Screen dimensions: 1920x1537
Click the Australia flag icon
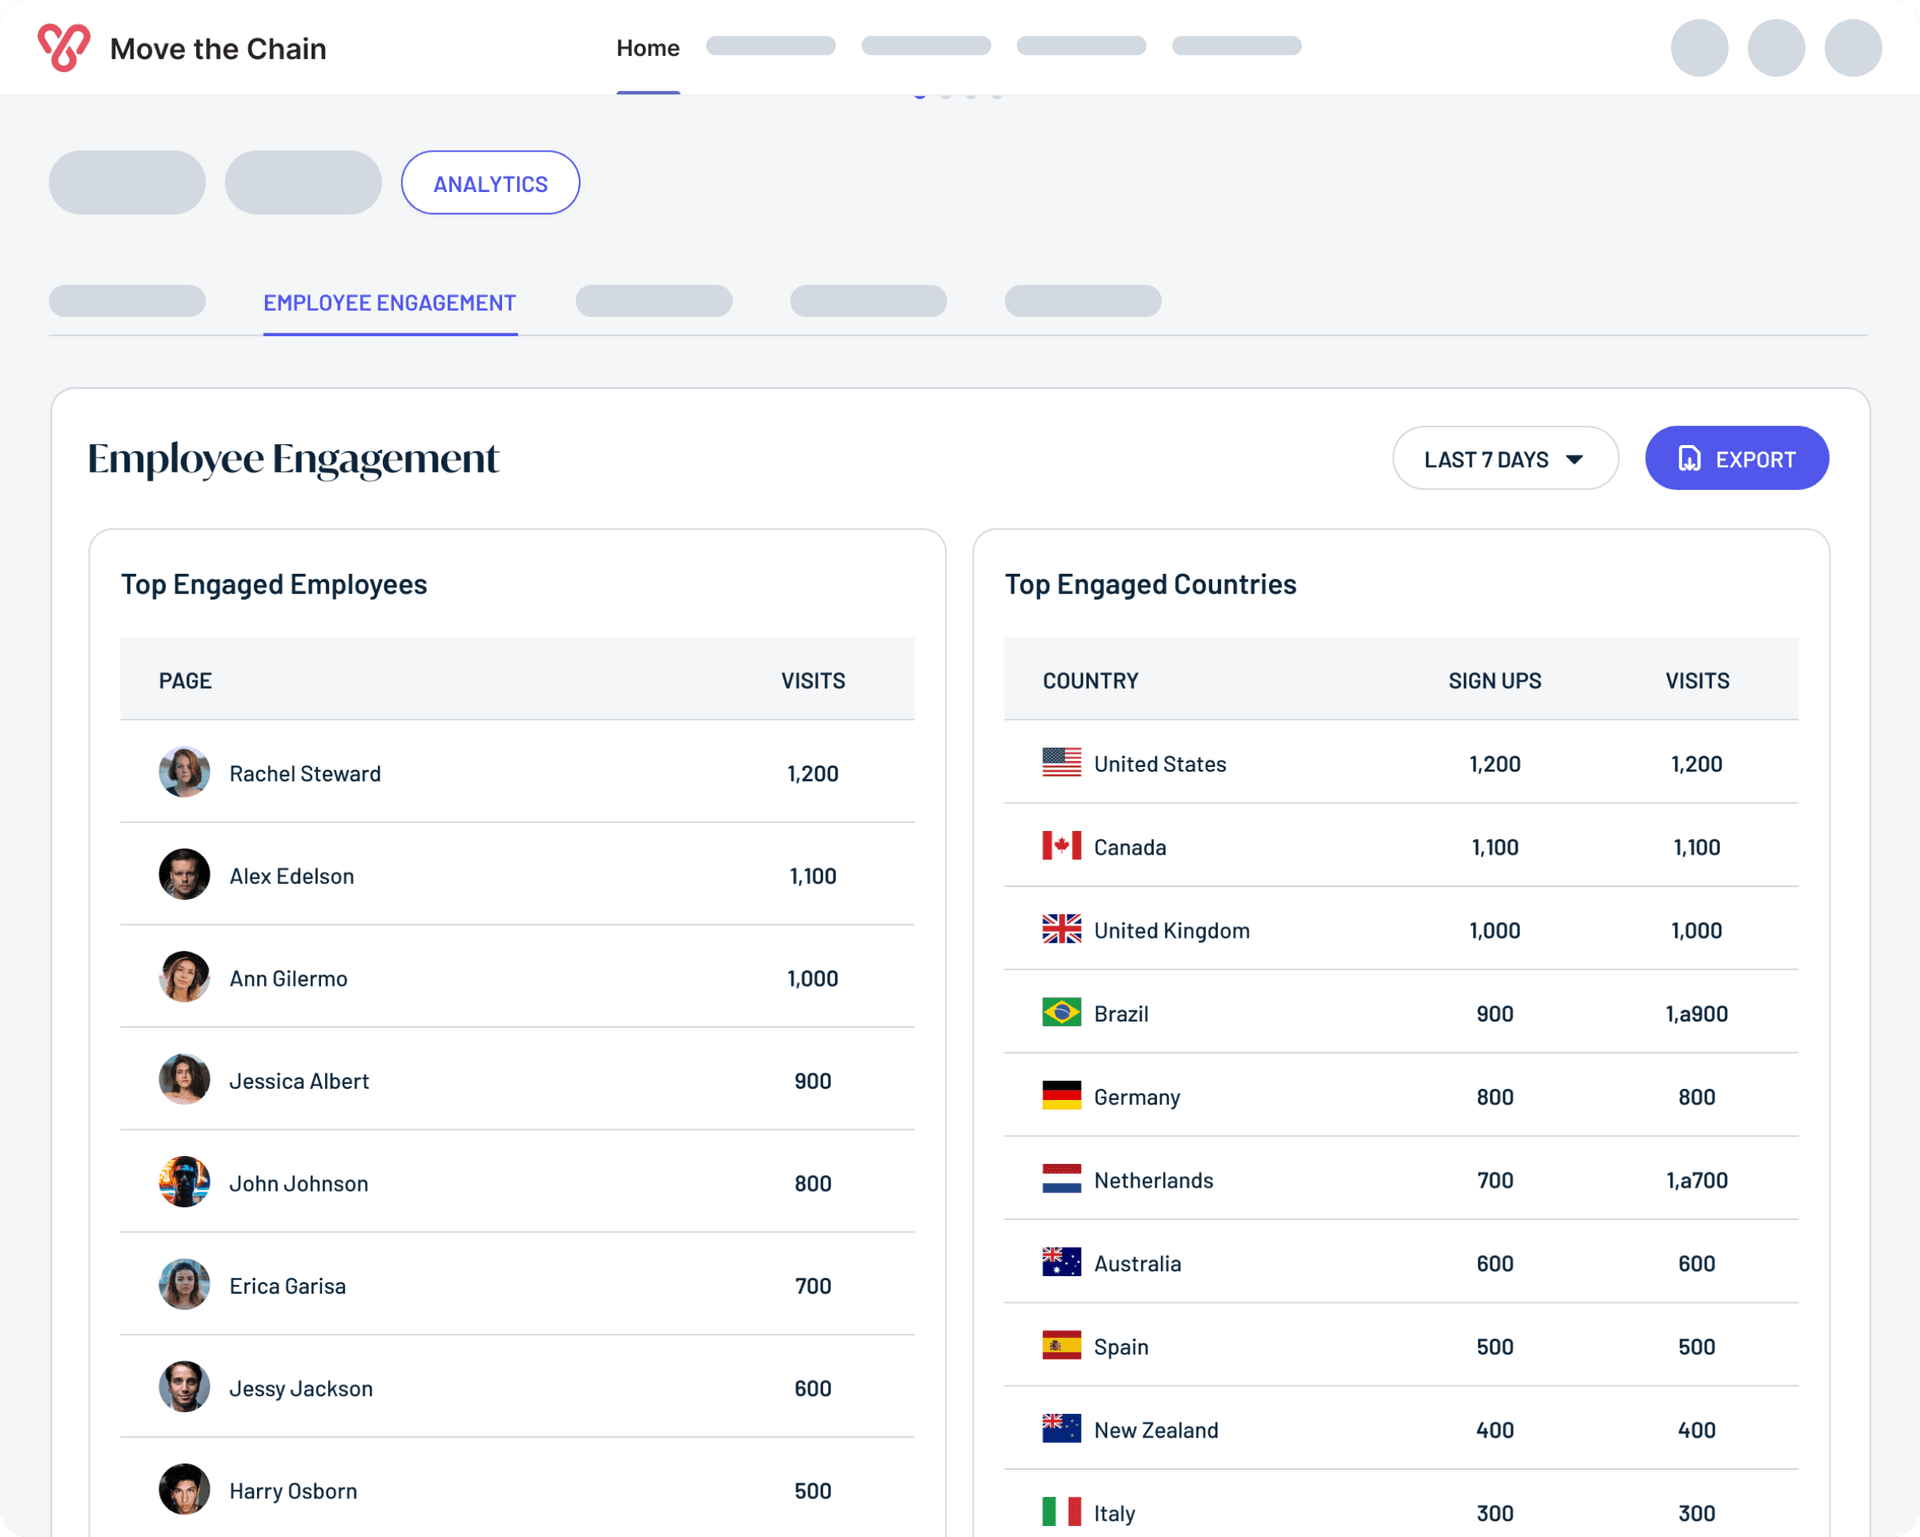[1061, 1263]
